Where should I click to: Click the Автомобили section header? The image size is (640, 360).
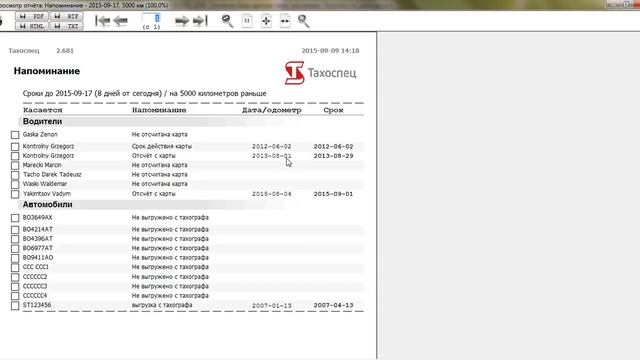pyautogui.click(x=47, y=204)
